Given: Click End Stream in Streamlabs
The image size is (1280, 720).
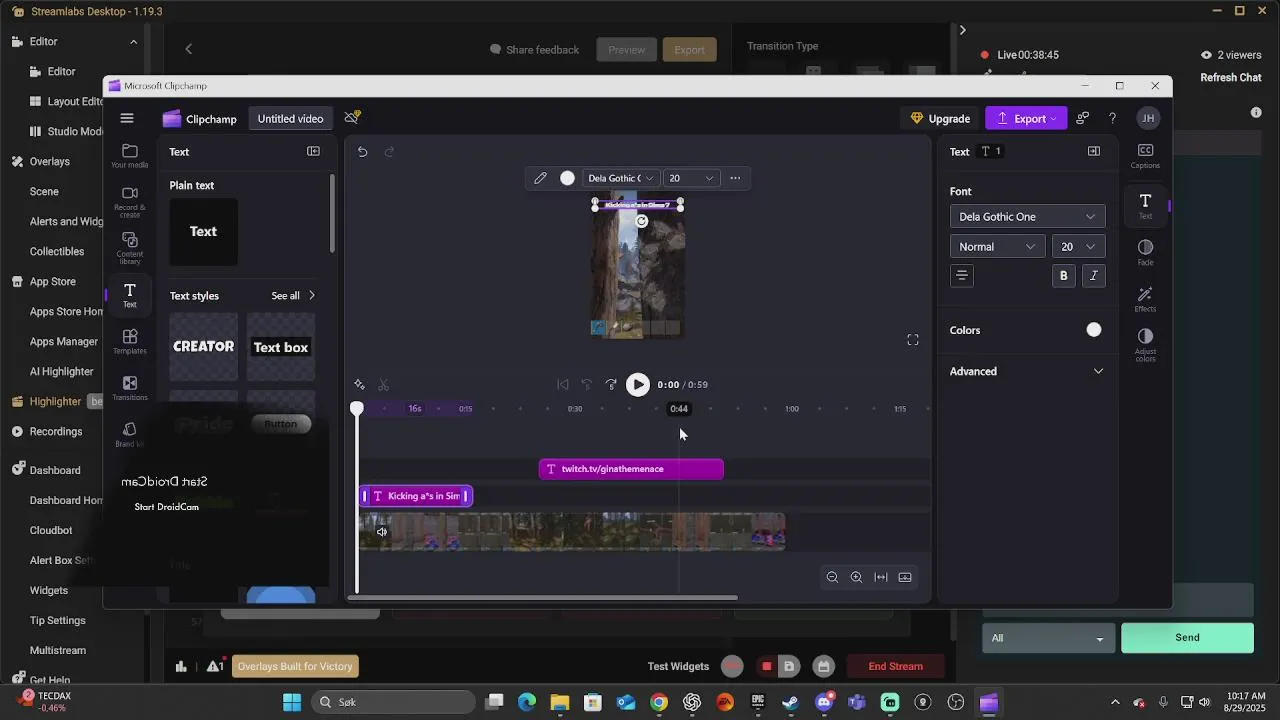Looking at the screenshot, I should point(895,666).
